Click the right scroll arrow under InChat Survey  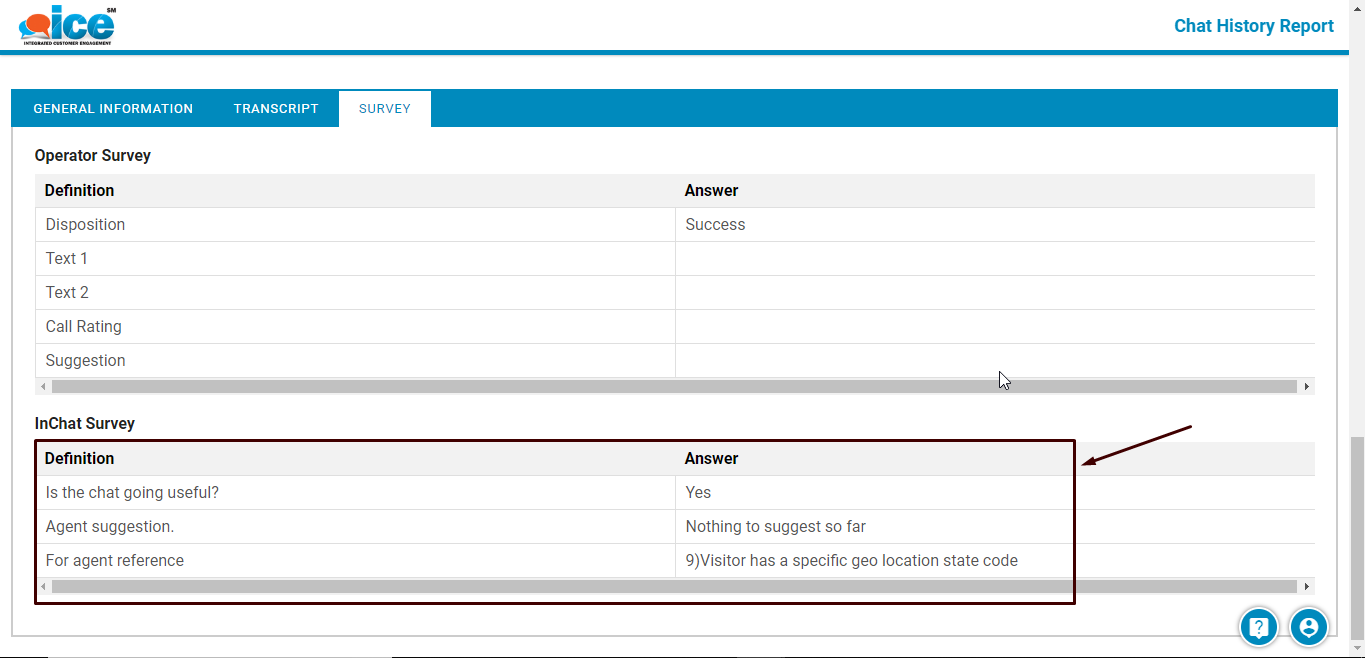point(1306,586)
